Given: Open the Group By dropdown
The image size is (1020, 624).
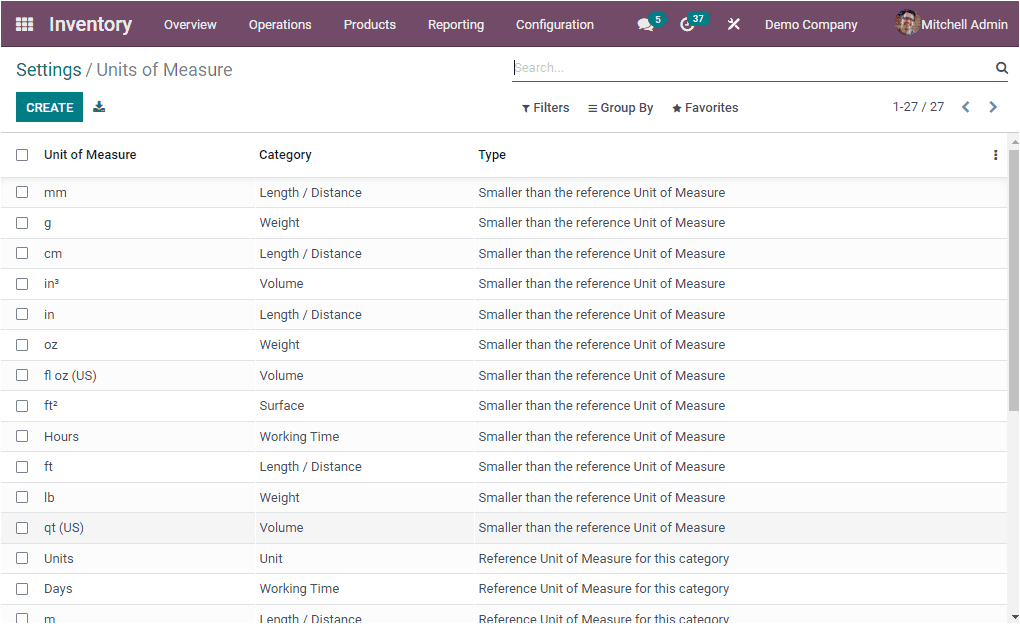Looking at the screenshot, I should click(x=620, y=107).
